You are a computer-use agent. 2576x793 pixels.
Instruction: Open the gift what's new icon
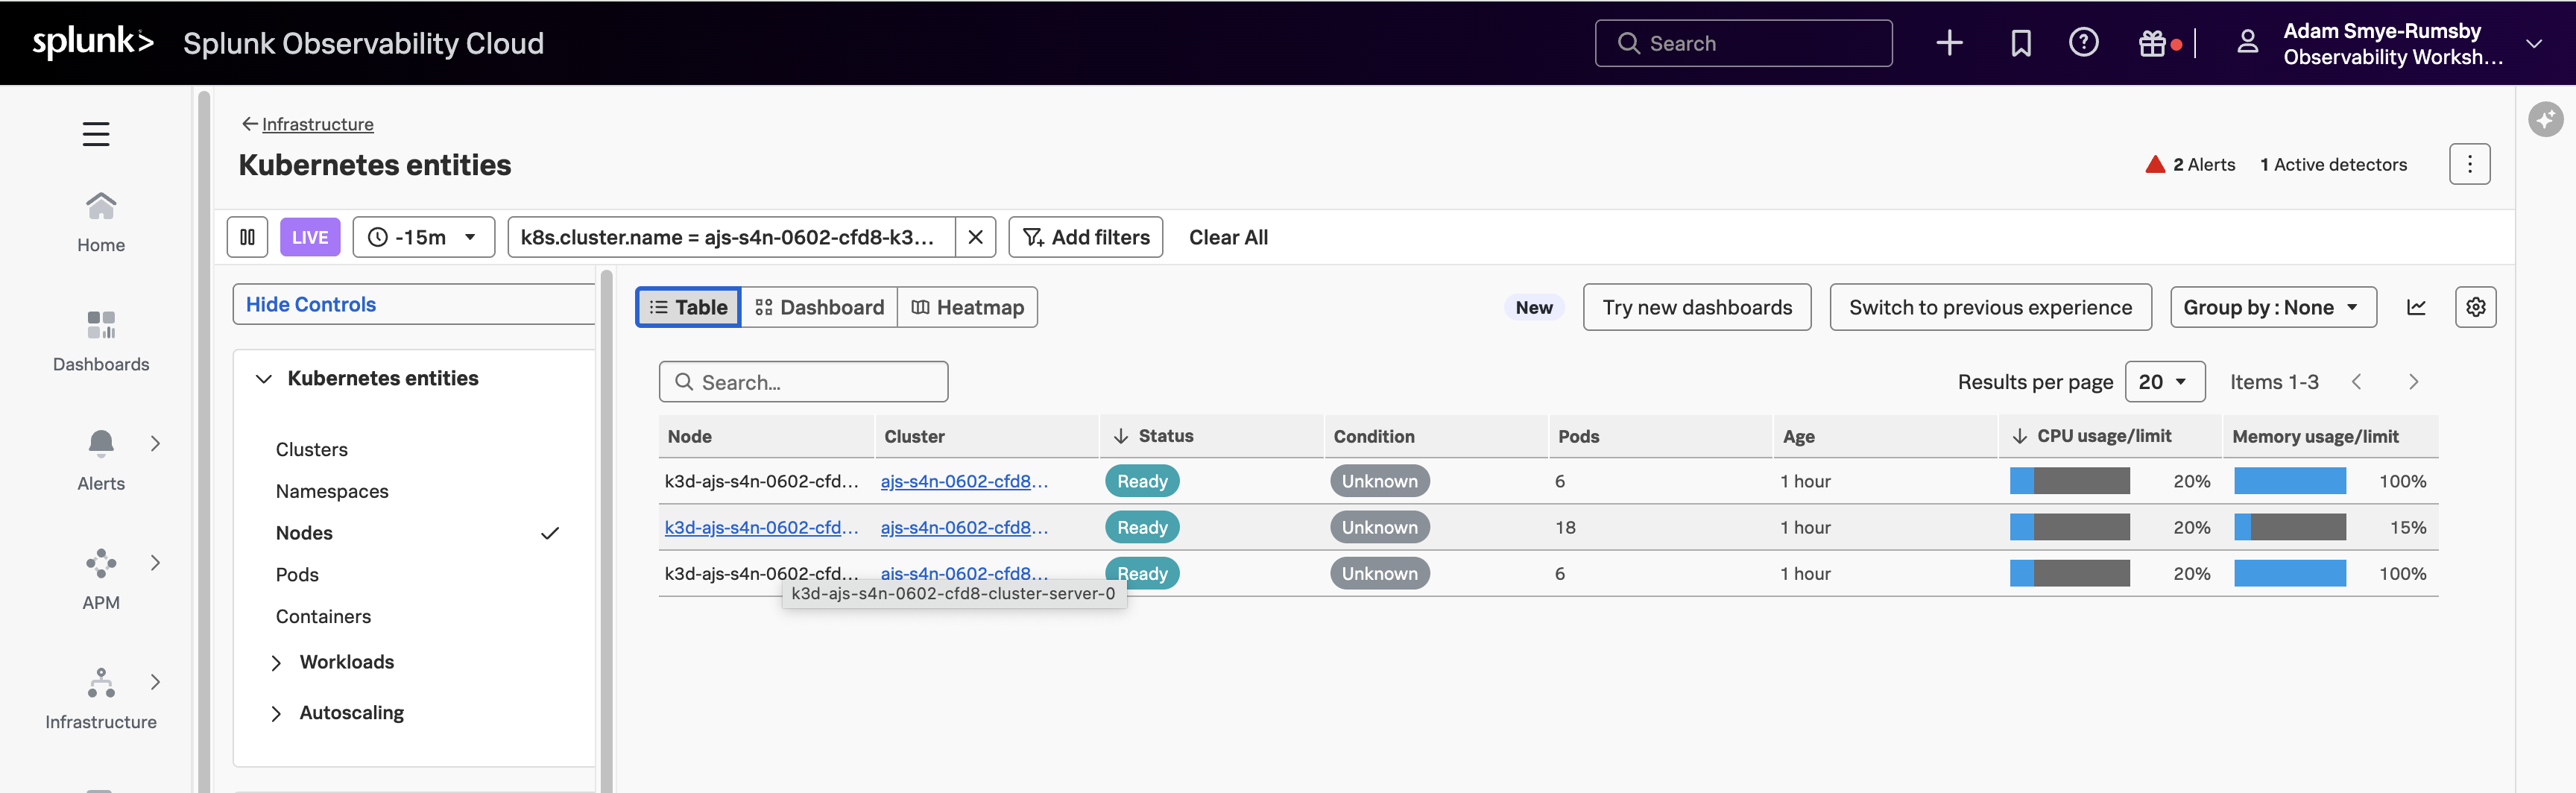coord(2153,43)
